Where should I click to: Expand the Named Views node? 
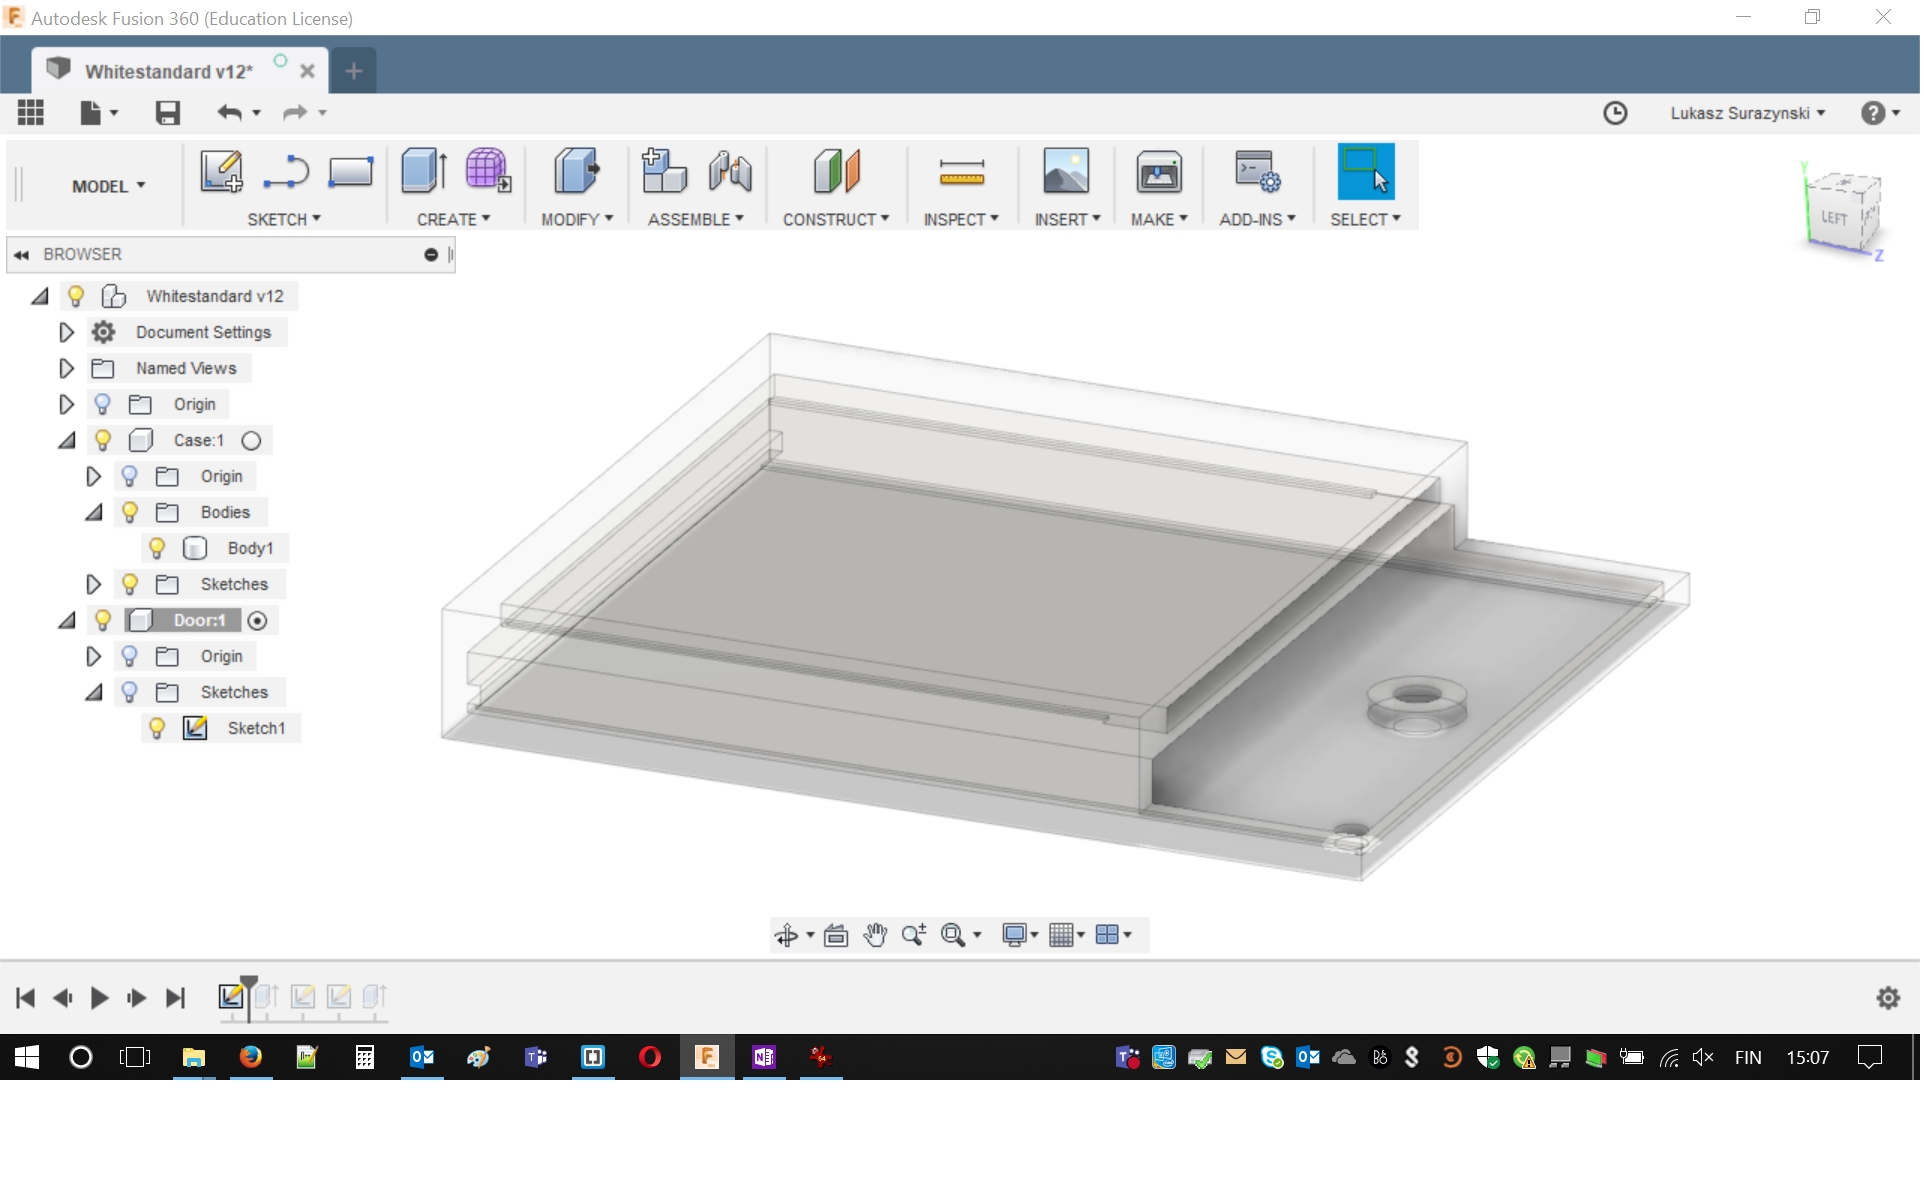coord(66,369)
